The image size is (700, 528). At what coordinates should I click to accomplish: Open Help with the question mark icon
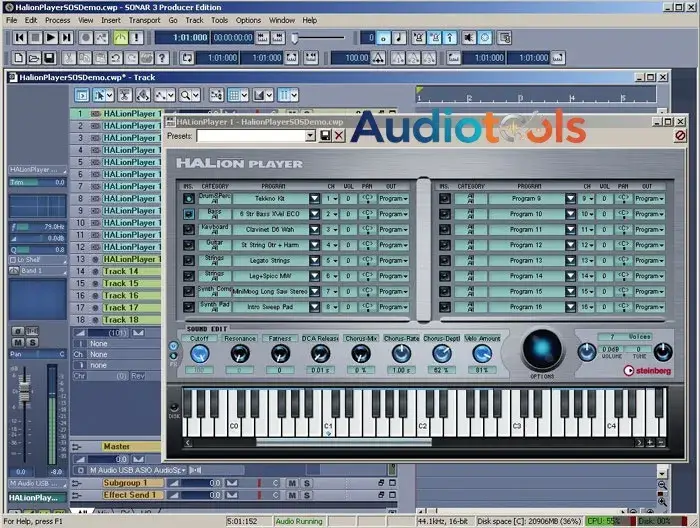(162, 58)
